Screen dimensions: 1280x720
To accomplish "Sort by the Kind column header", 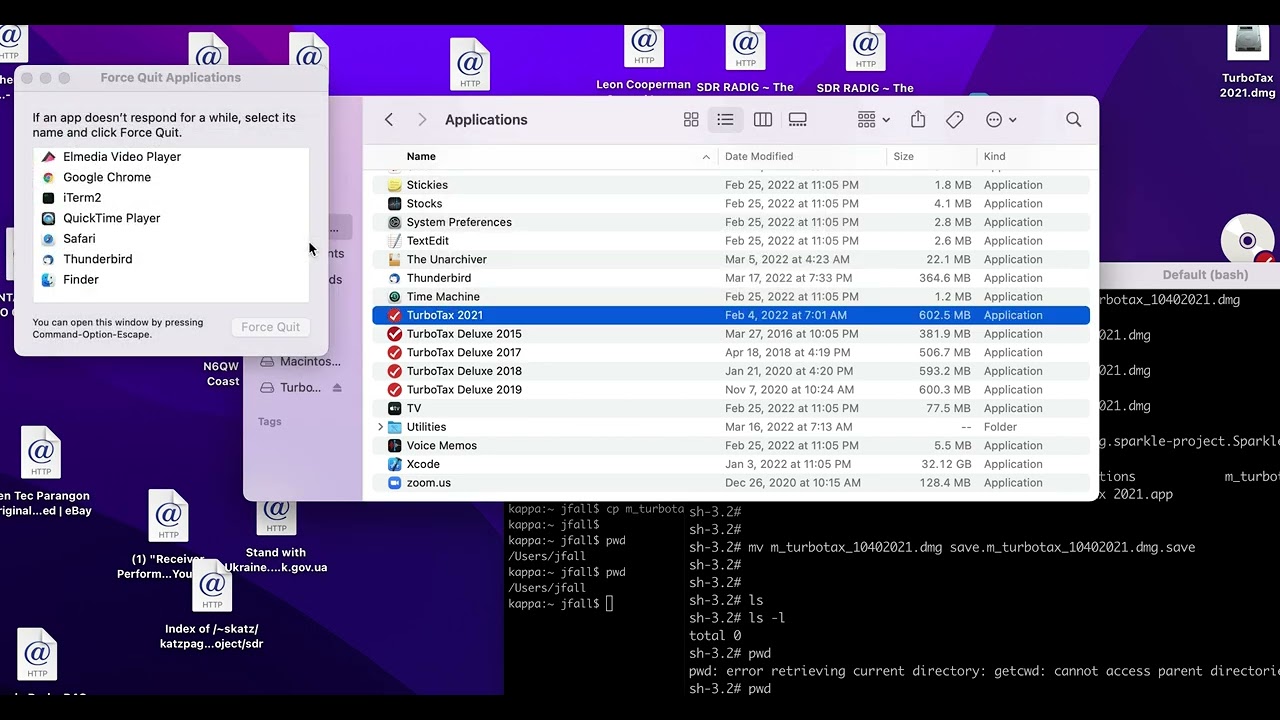I will point(995,157).
